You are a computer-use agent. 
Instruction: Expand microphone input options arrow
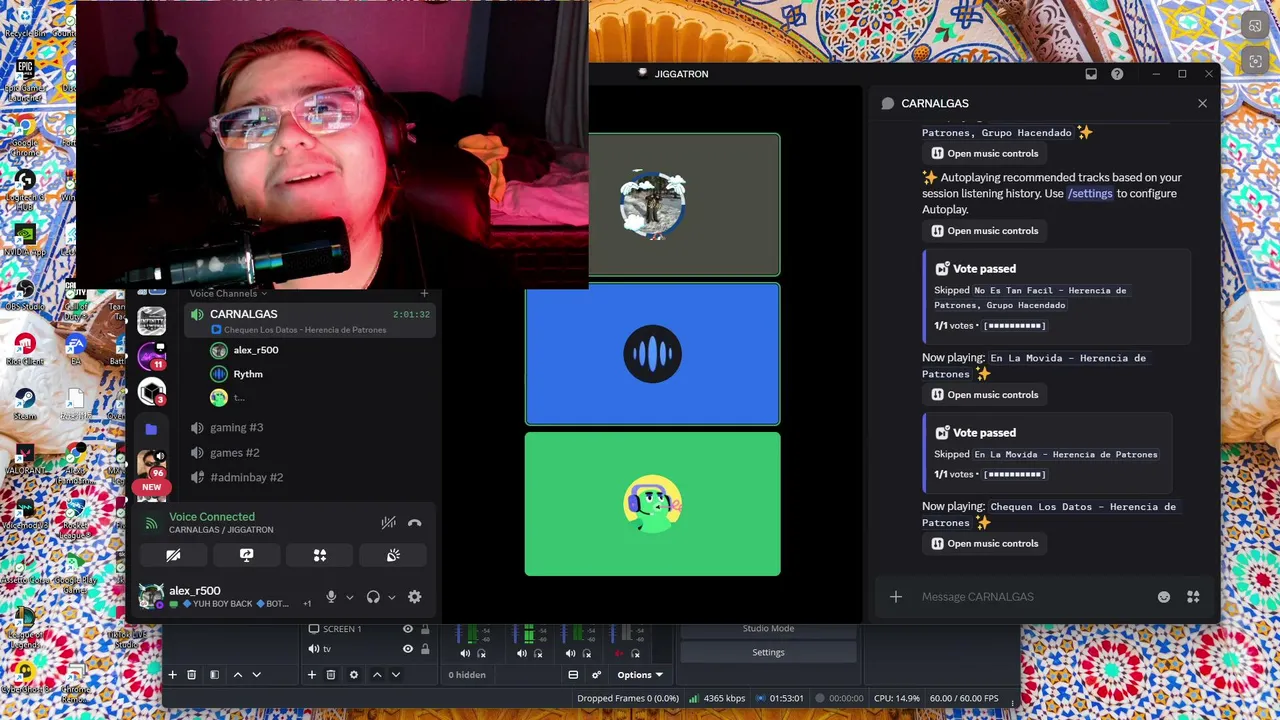click(349, 597)
